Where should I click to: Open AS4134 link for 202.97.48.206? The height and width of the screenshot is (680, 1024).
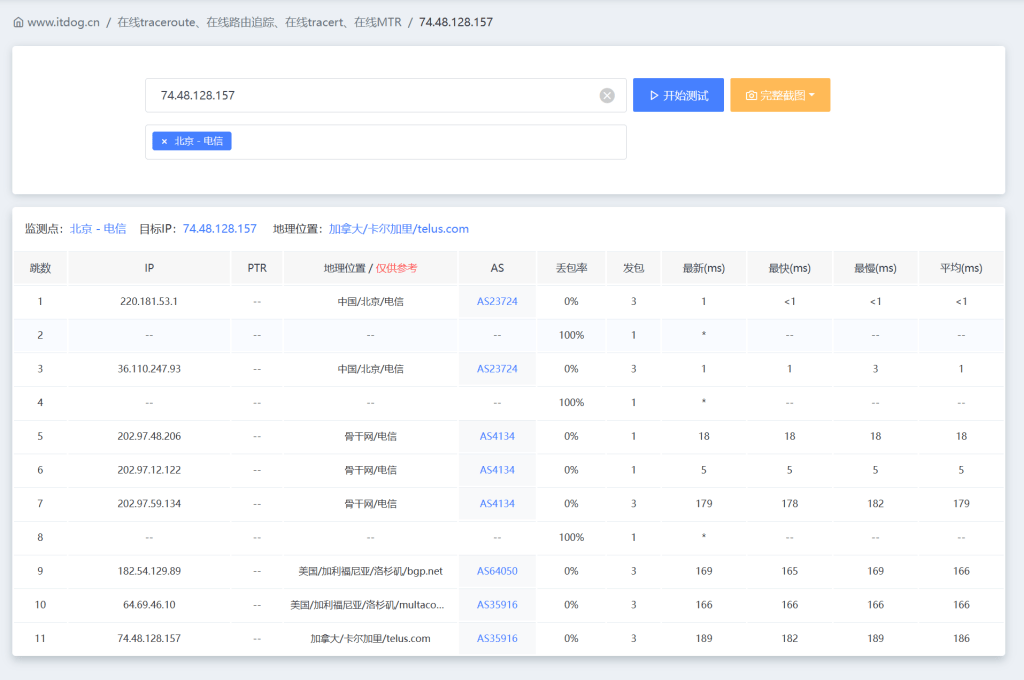point(497,436)
